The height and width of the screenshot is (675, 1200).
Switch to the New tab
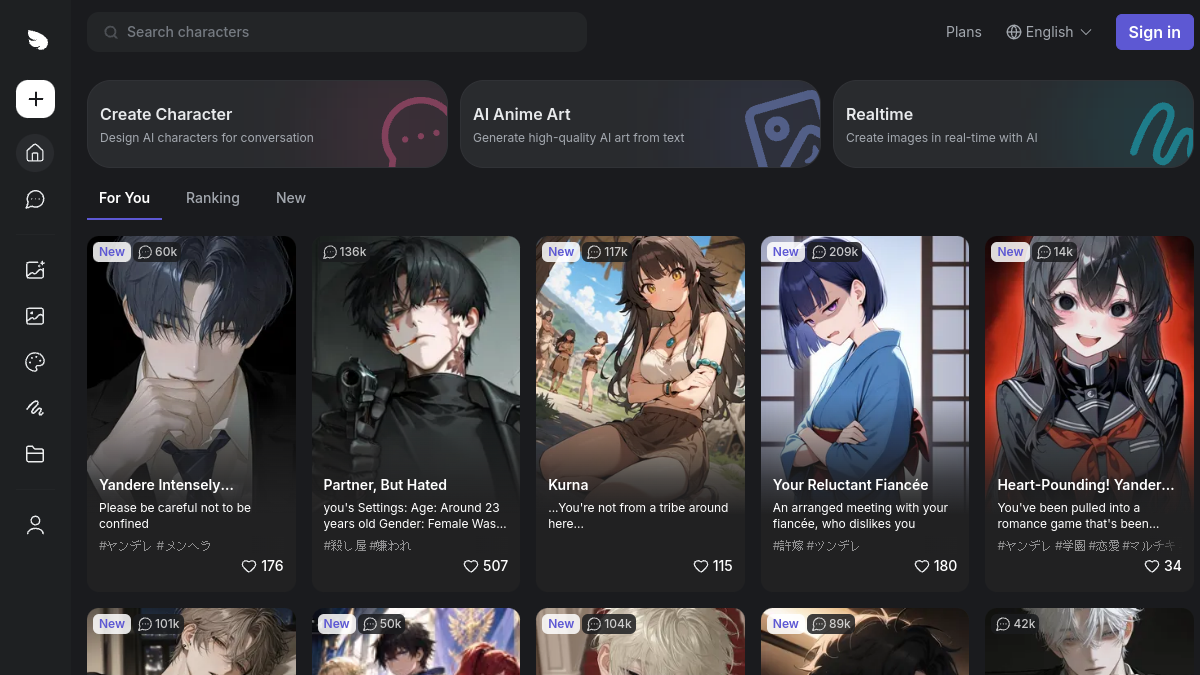pos(291,198)
